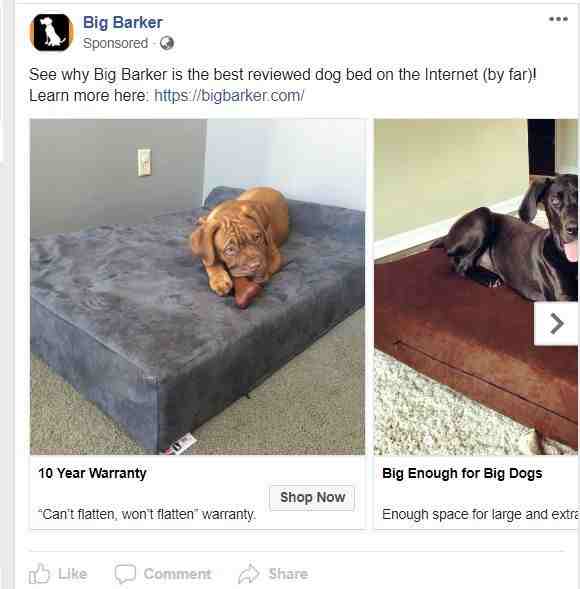
Task: Click the Big Enough for Big Dogs headline
Action: pos(462,473)
